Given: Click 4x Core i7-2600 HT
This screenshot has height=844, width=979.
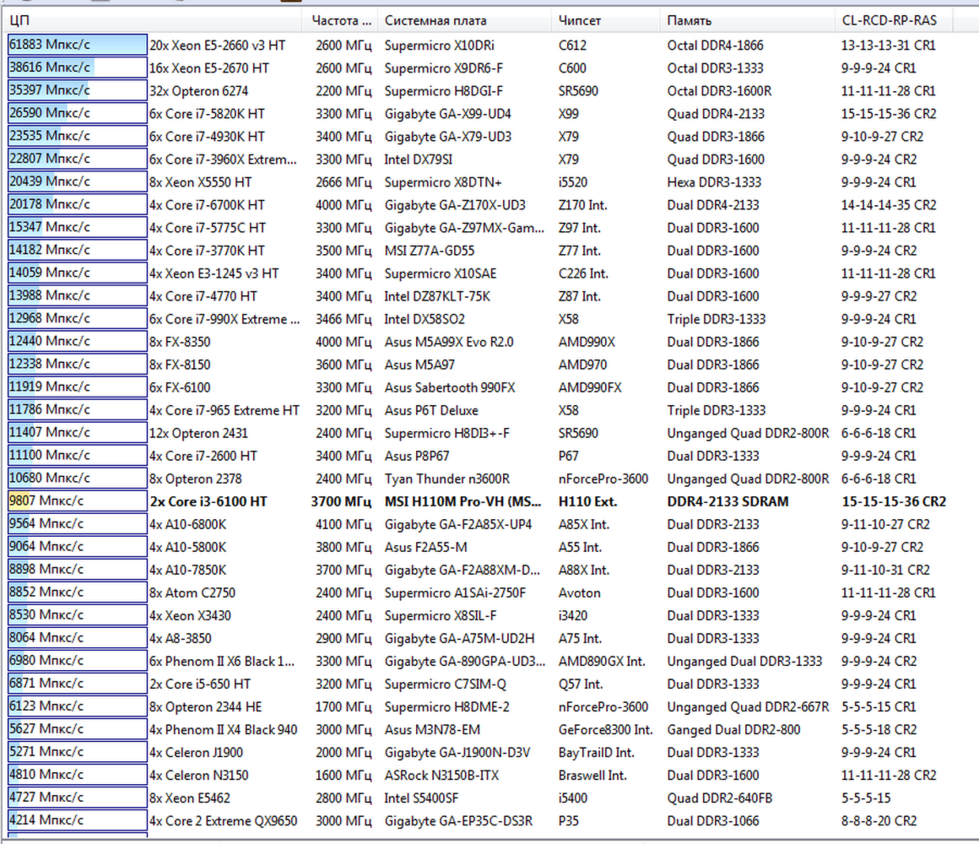Looking at the screenshot, I should 203,456.
